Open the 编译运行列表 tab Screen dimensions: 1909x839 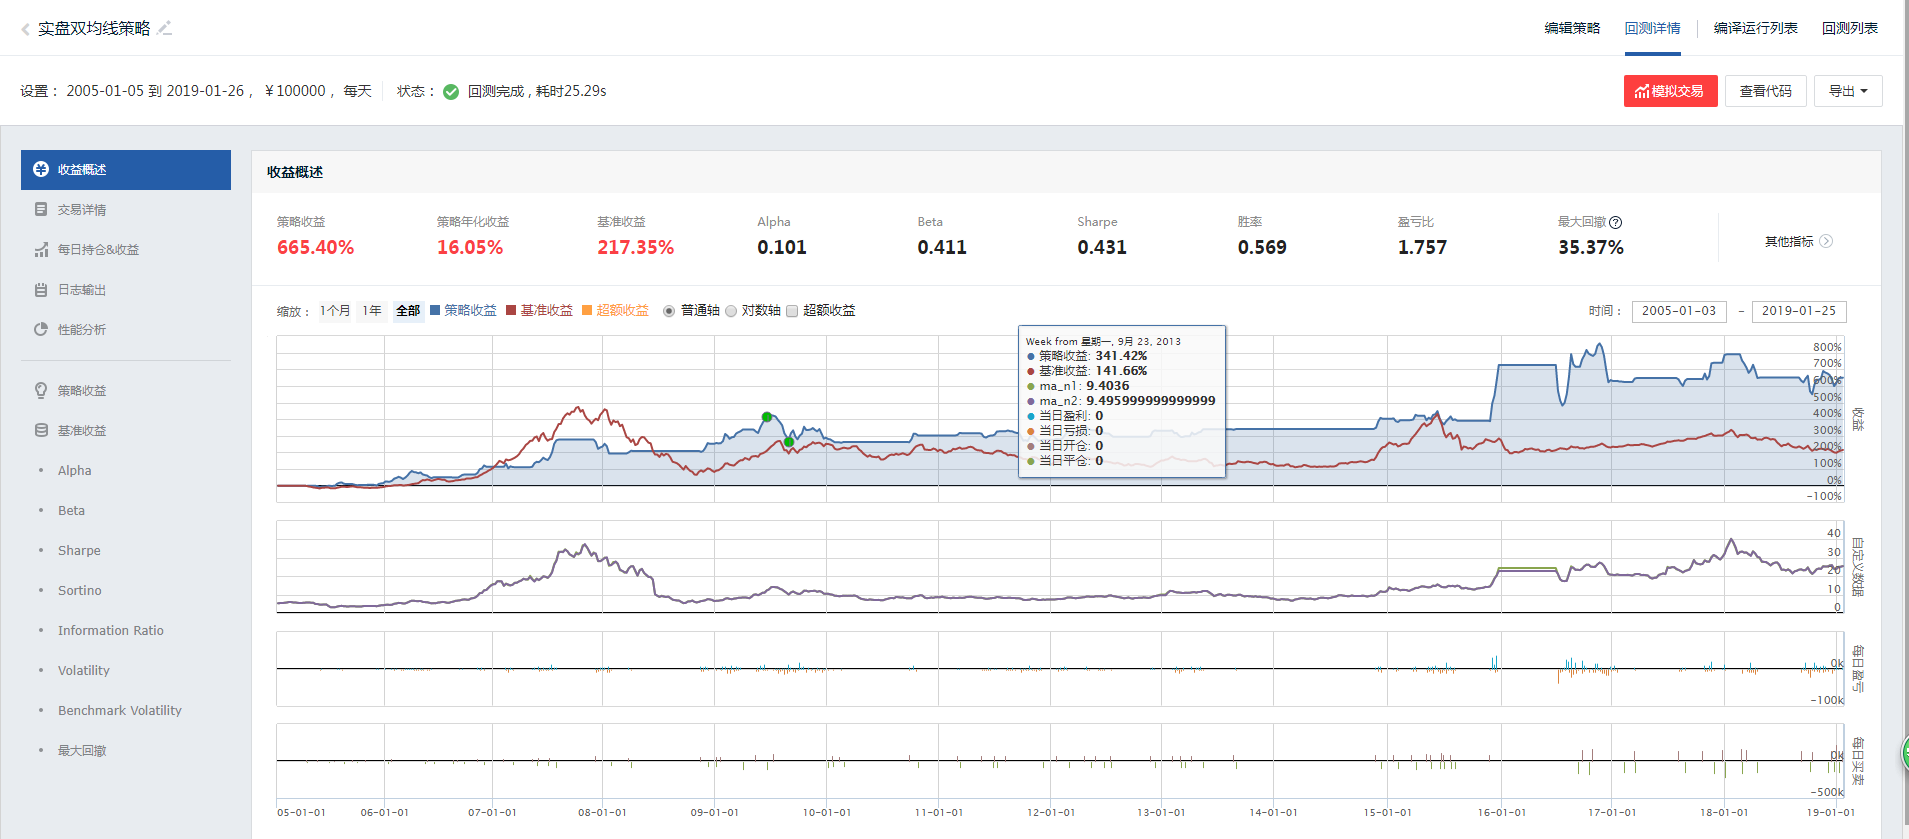(x=1755, y=28)
